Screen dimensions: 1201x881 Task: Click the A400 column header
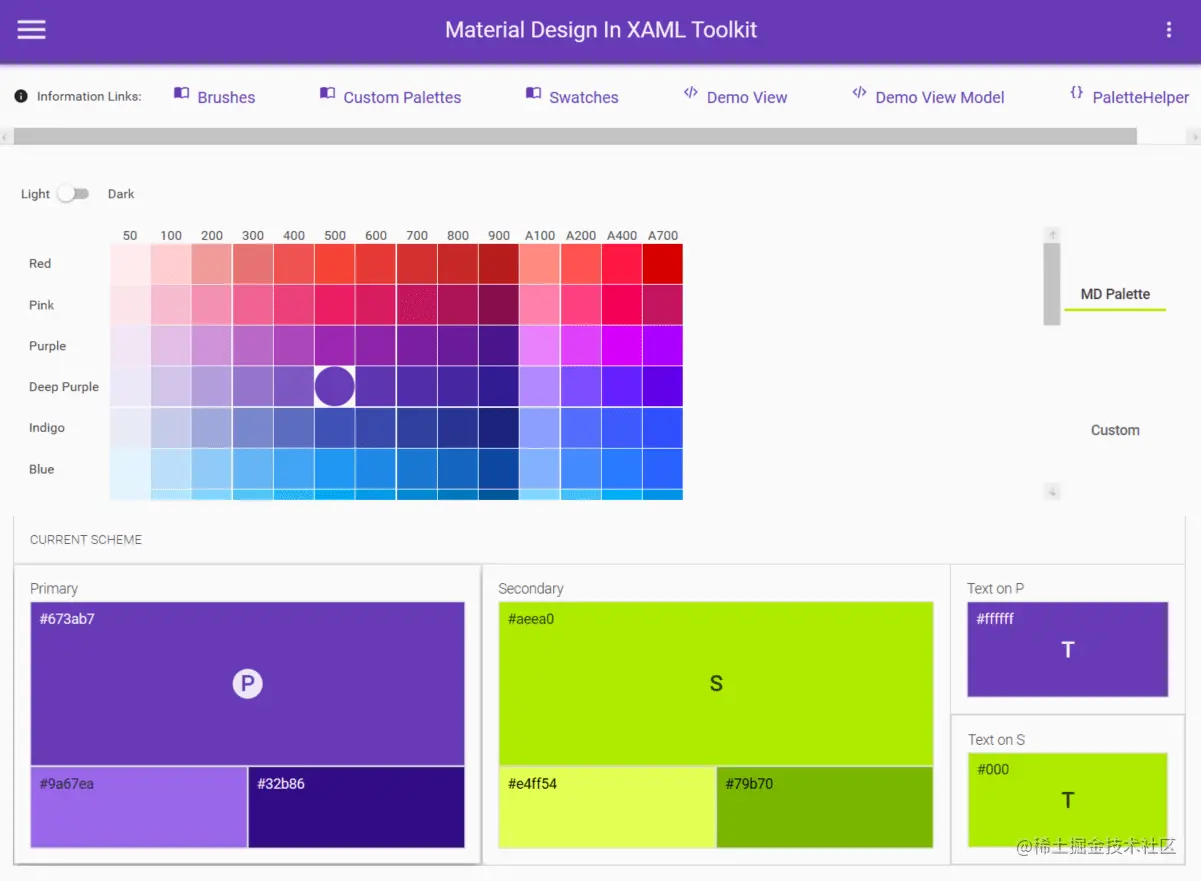622,236
